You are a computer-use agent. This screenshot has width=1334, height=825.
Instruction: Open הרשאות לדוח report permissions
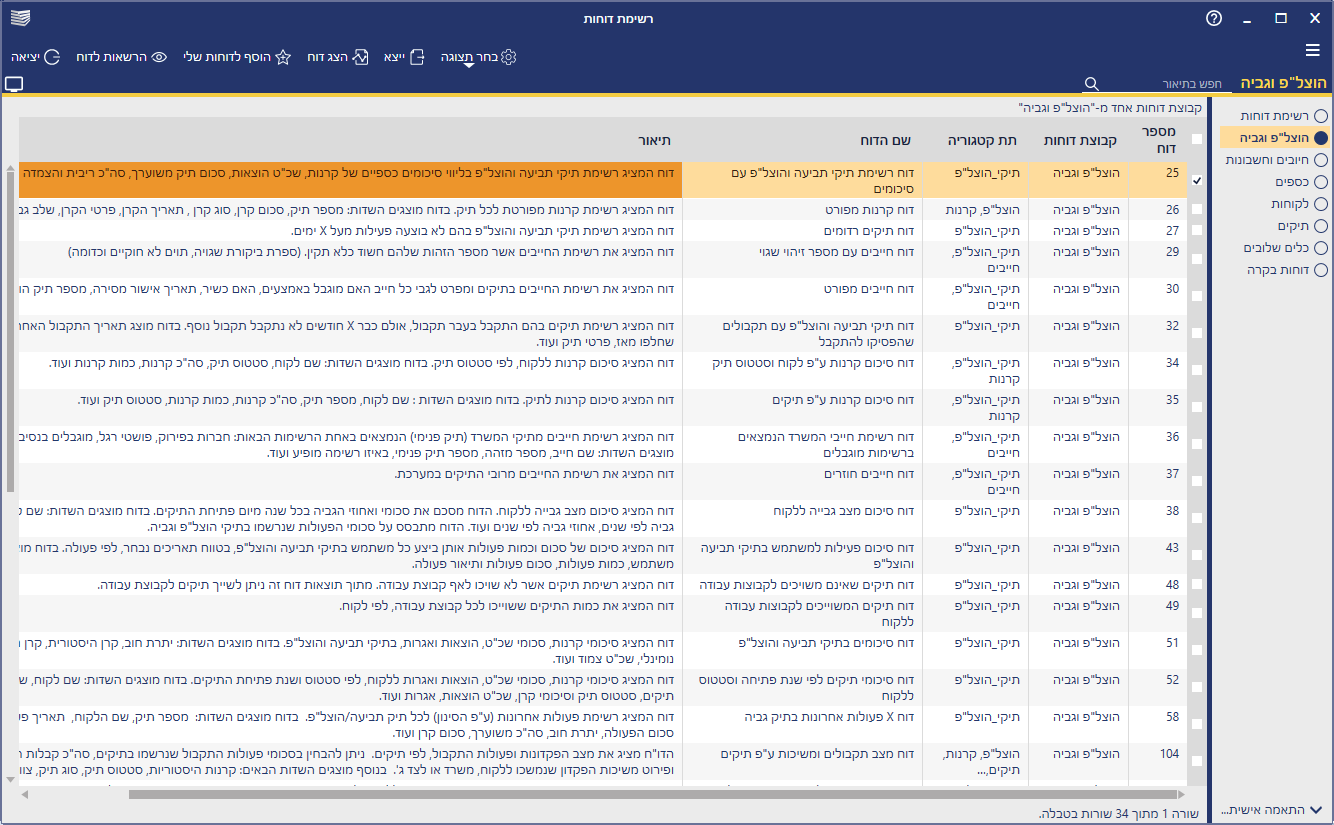tap(122, 57)
